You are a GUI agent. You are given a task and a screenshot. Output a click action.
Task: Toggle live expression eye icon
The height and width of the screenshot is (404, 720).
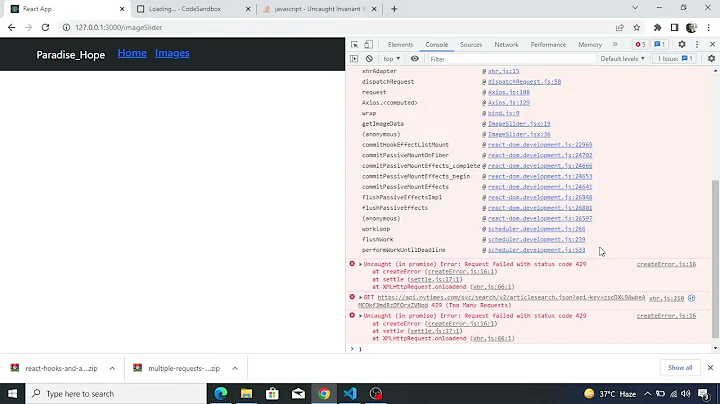tap(415, 59)
